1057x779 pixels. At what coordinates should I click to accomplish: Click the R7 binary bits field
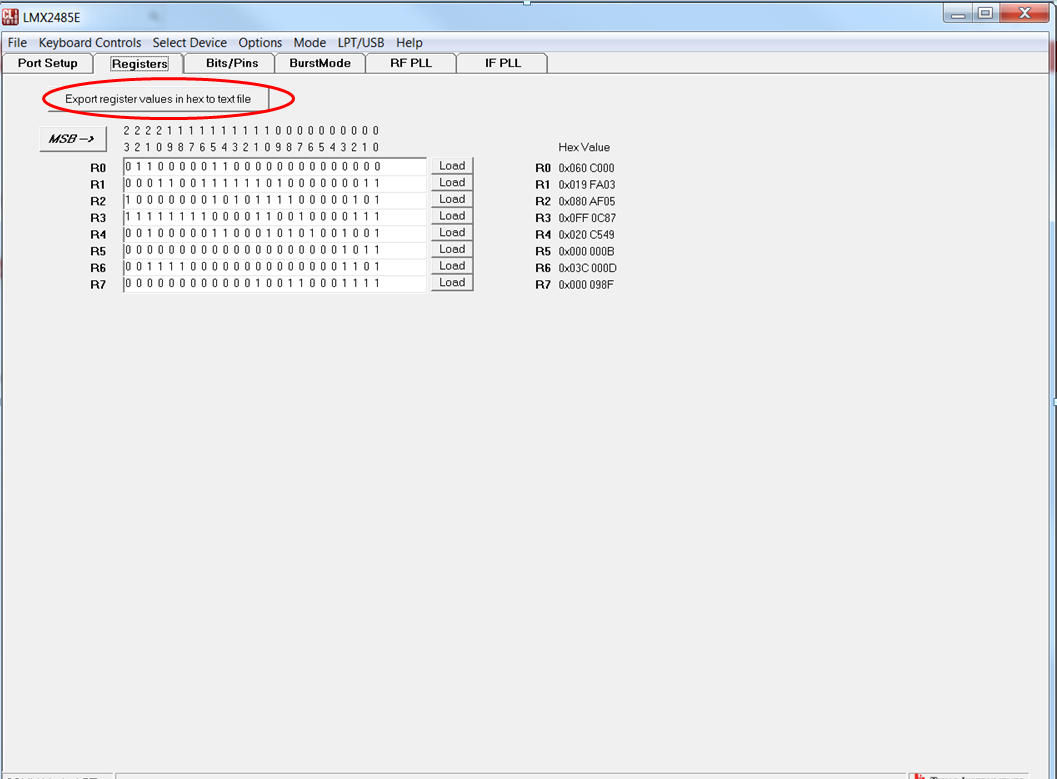[x=275, y=283]
